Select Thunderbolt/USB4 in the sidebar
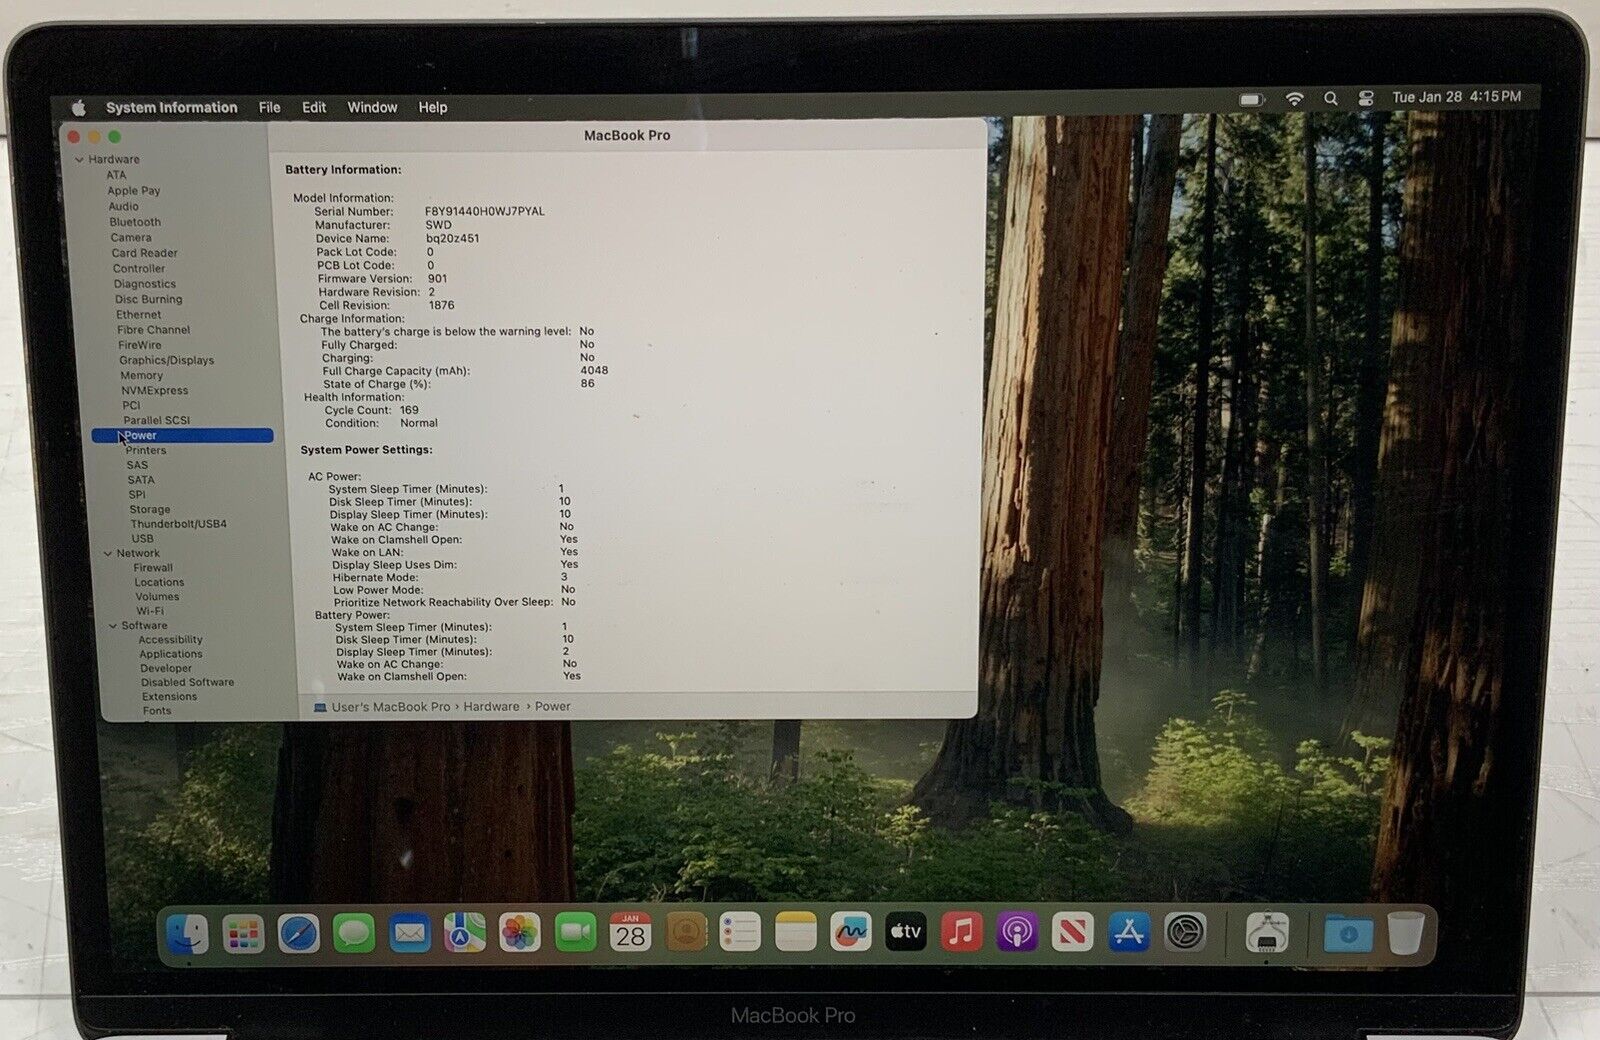The image size is (1600, 1040). [179, 523]
